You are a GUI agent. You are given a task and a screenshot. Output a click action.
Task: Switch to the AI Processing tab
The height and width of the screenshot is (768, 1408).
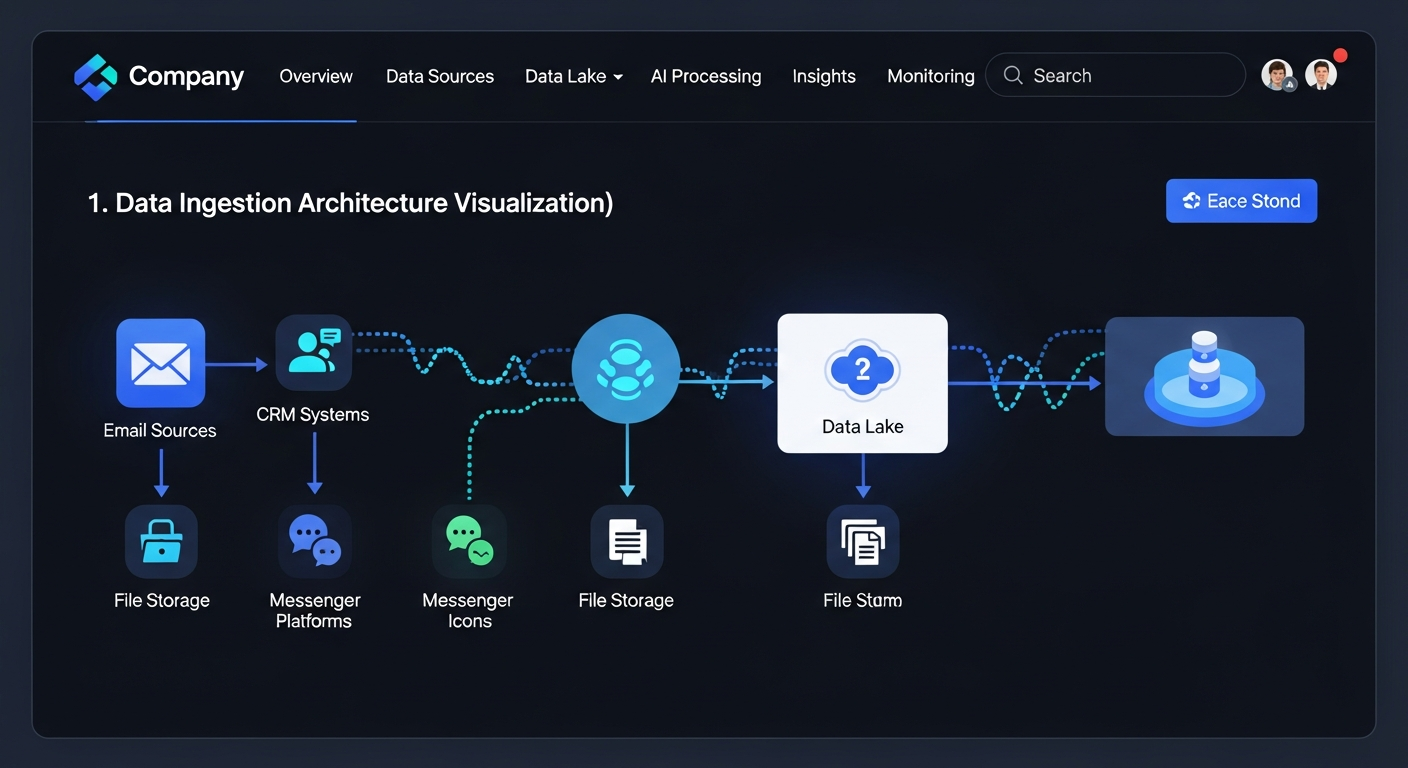[706, 76]
